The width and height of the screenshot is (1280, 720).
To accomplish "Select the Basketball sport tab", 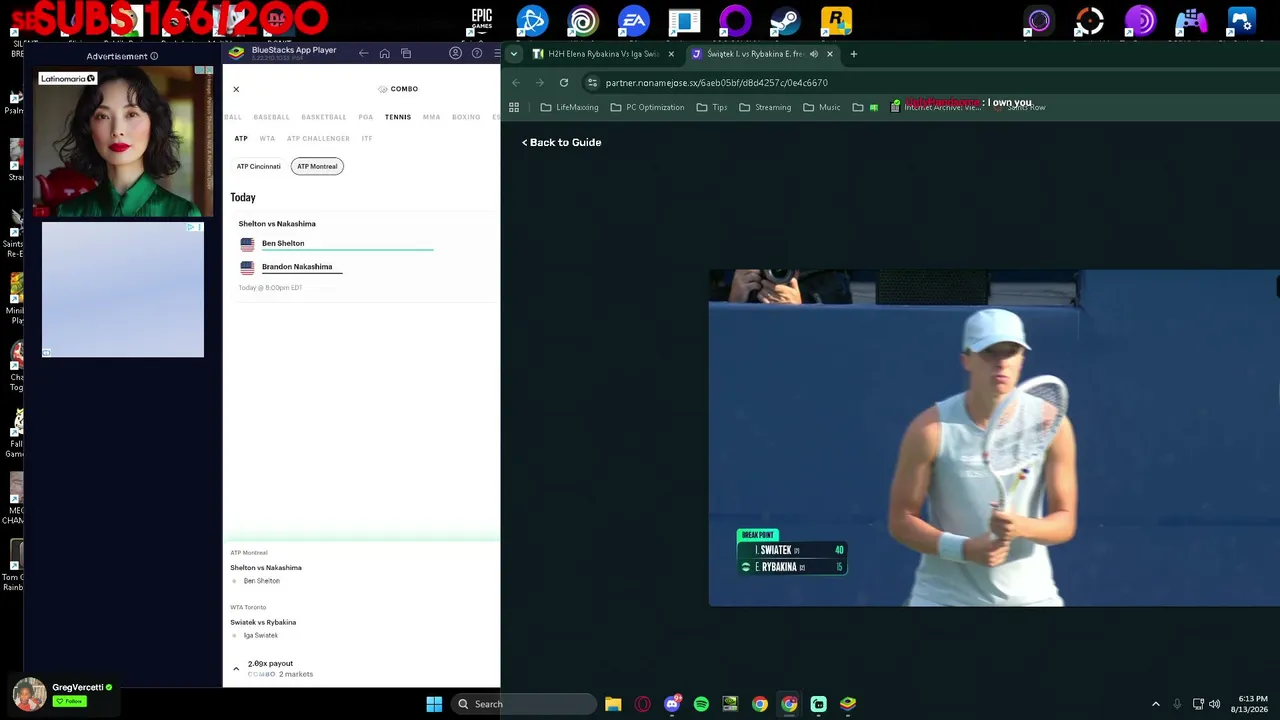I will click(324, 117).
